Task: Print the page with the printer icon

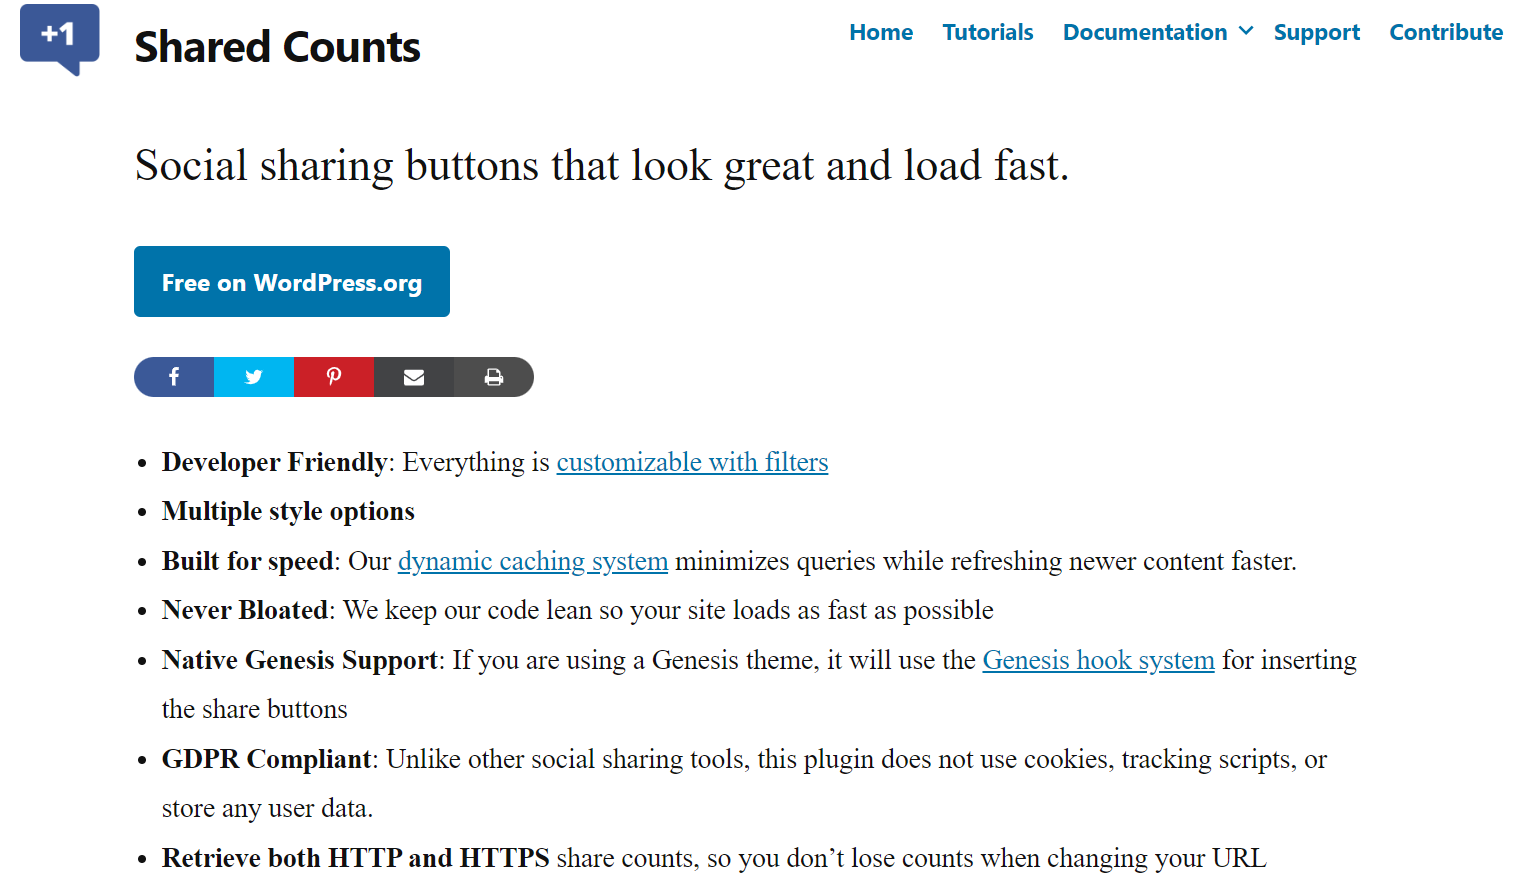Action: point(494,377)
